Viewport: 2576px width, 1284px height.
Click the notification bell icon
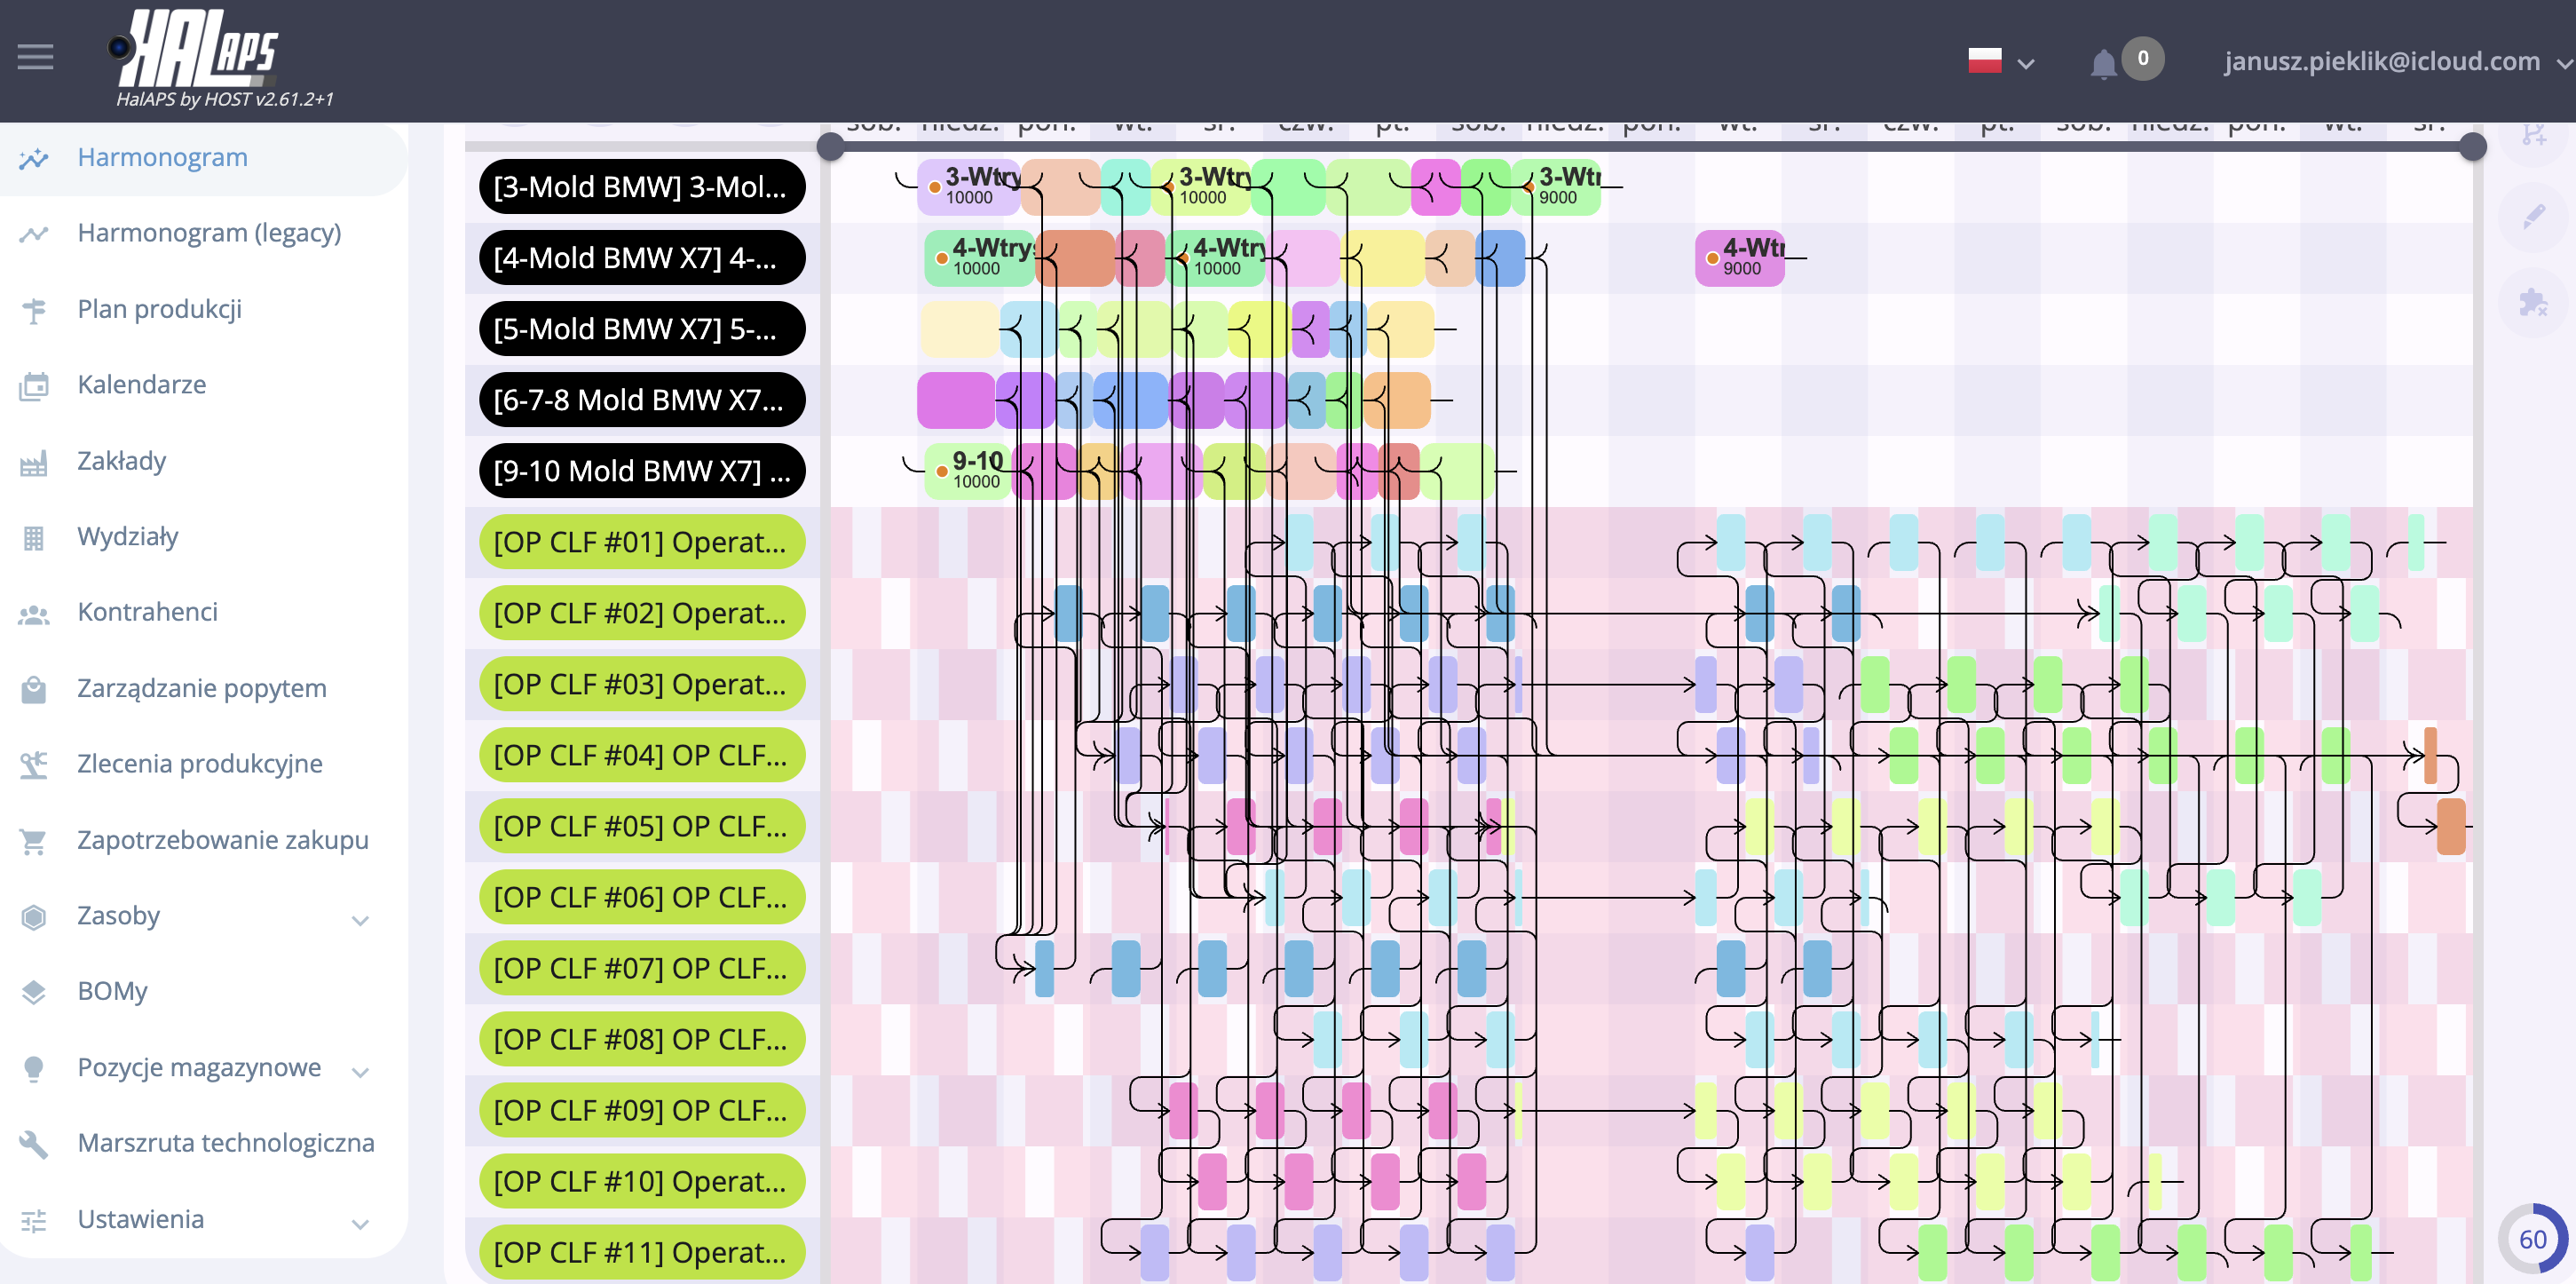(2103, 63)
